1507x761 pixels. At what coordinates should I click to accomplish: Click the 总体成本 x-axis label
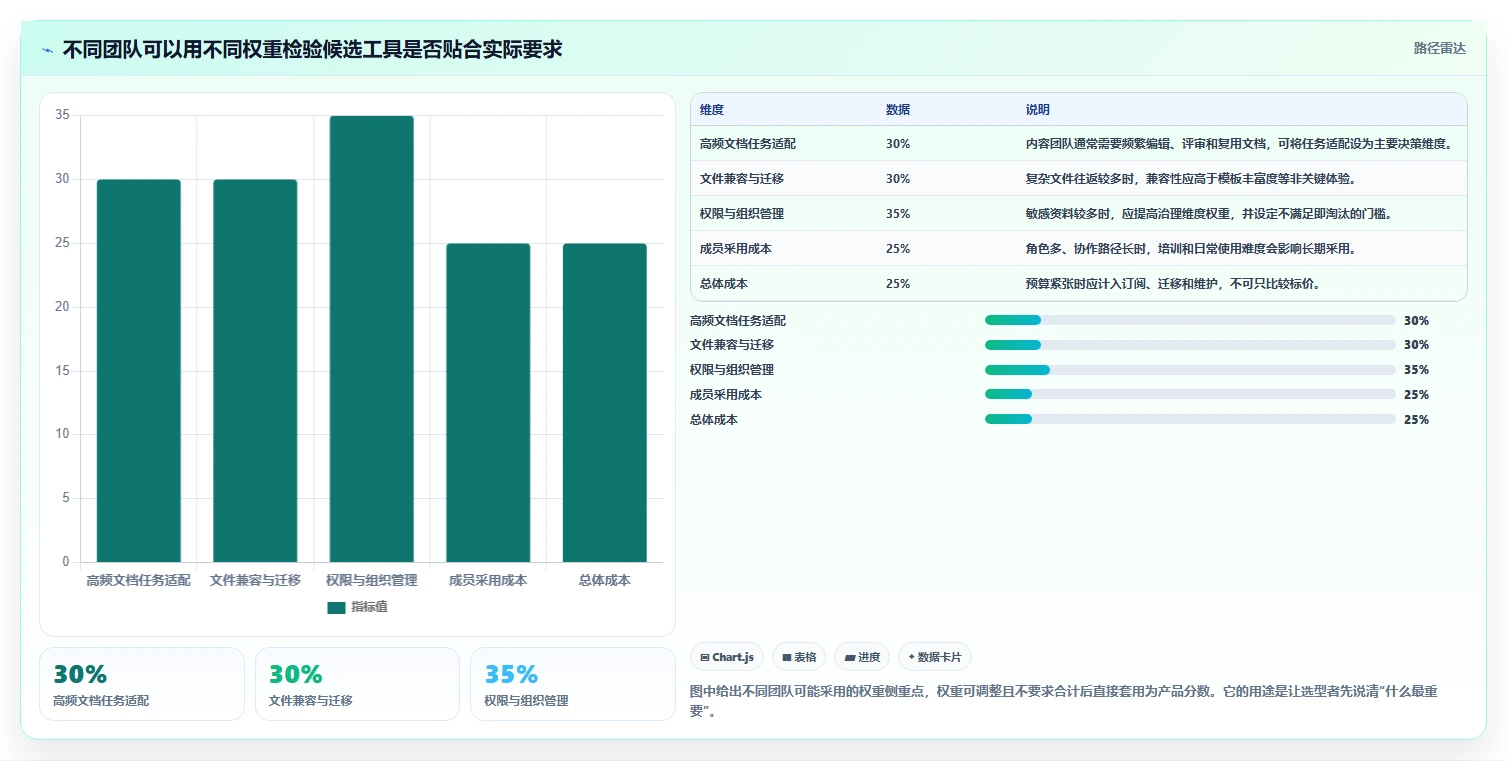tap(605, 581)
